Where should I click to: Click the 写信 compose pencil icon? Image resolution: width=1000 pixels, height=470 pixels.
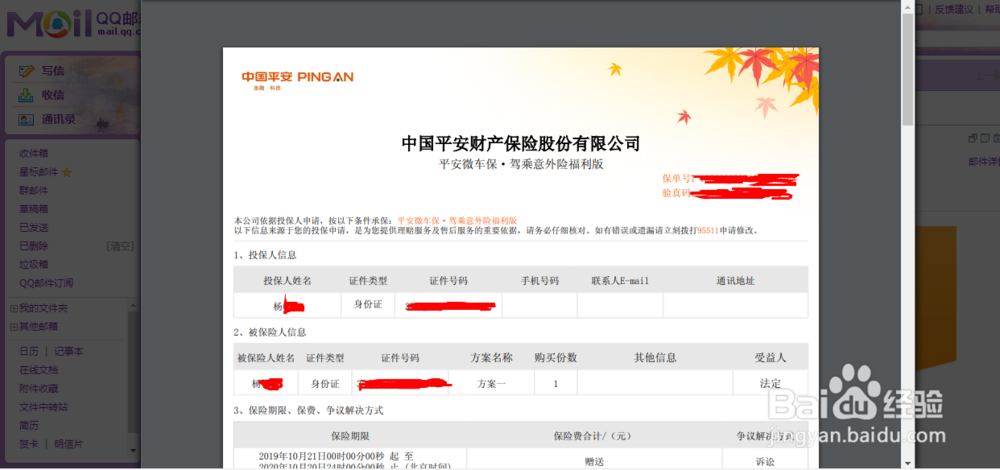pos(26,71)
